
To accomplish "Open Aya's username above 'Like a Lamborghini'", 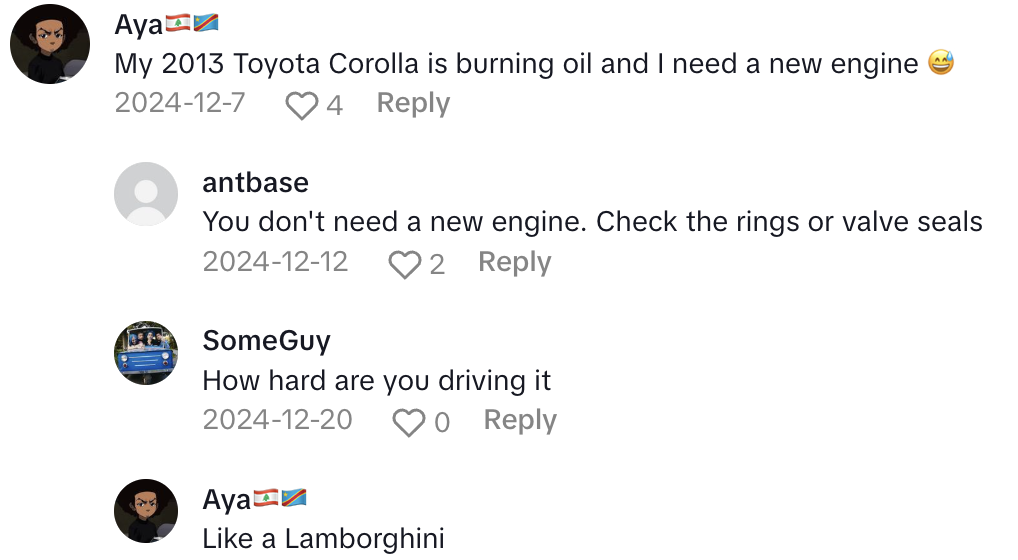I will 227,499.
